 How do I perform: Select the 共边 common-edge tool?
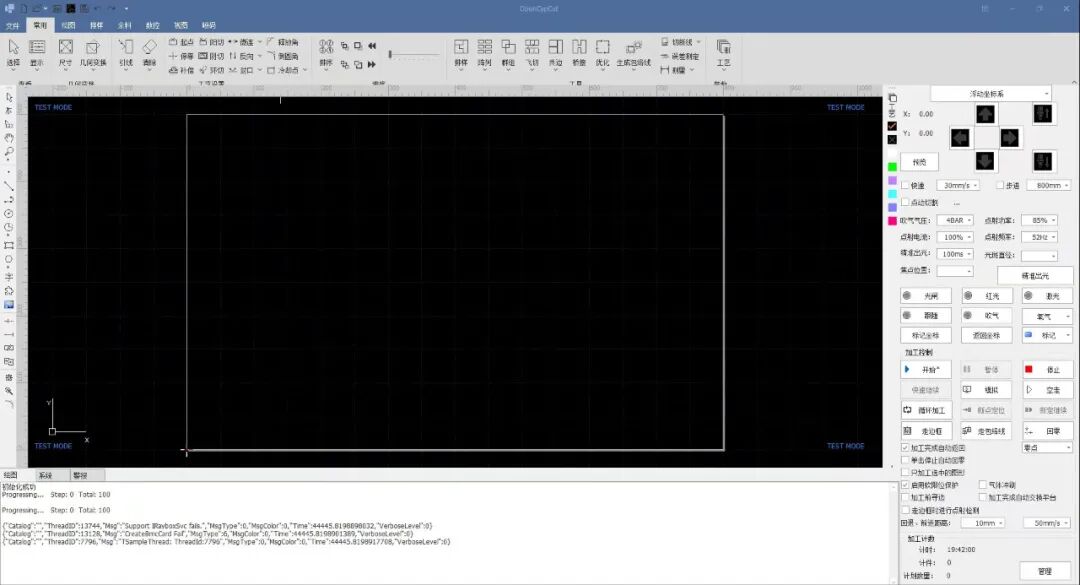555,52
